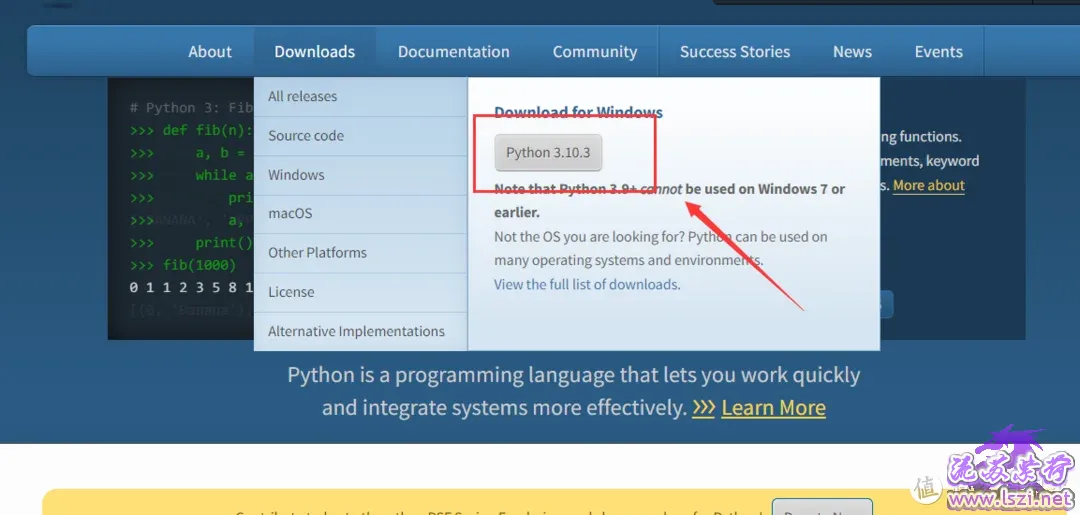This screenshot has width=1080, height=515.
Task: Click the 'fib(1000)' code line
Action: pyautogui.click(x=200, y=265)
